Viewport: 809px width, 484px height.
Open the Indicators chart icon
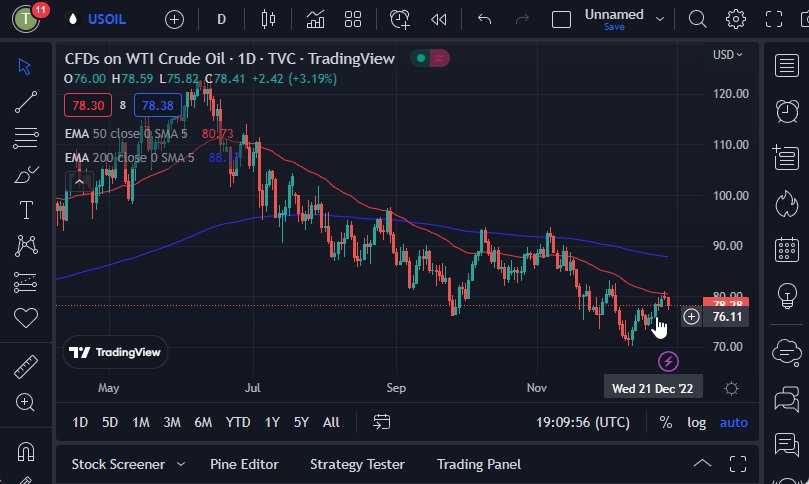tap(315, 19)
